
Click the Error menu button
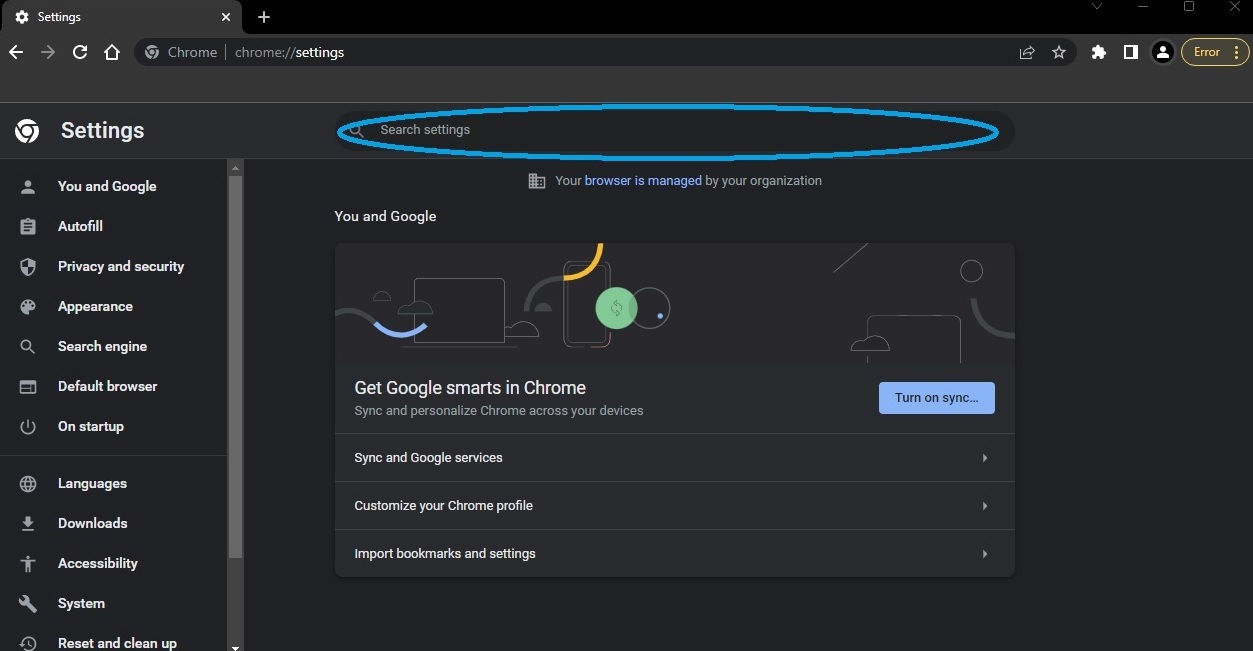pyautogui.click(x=1215, y=52)
